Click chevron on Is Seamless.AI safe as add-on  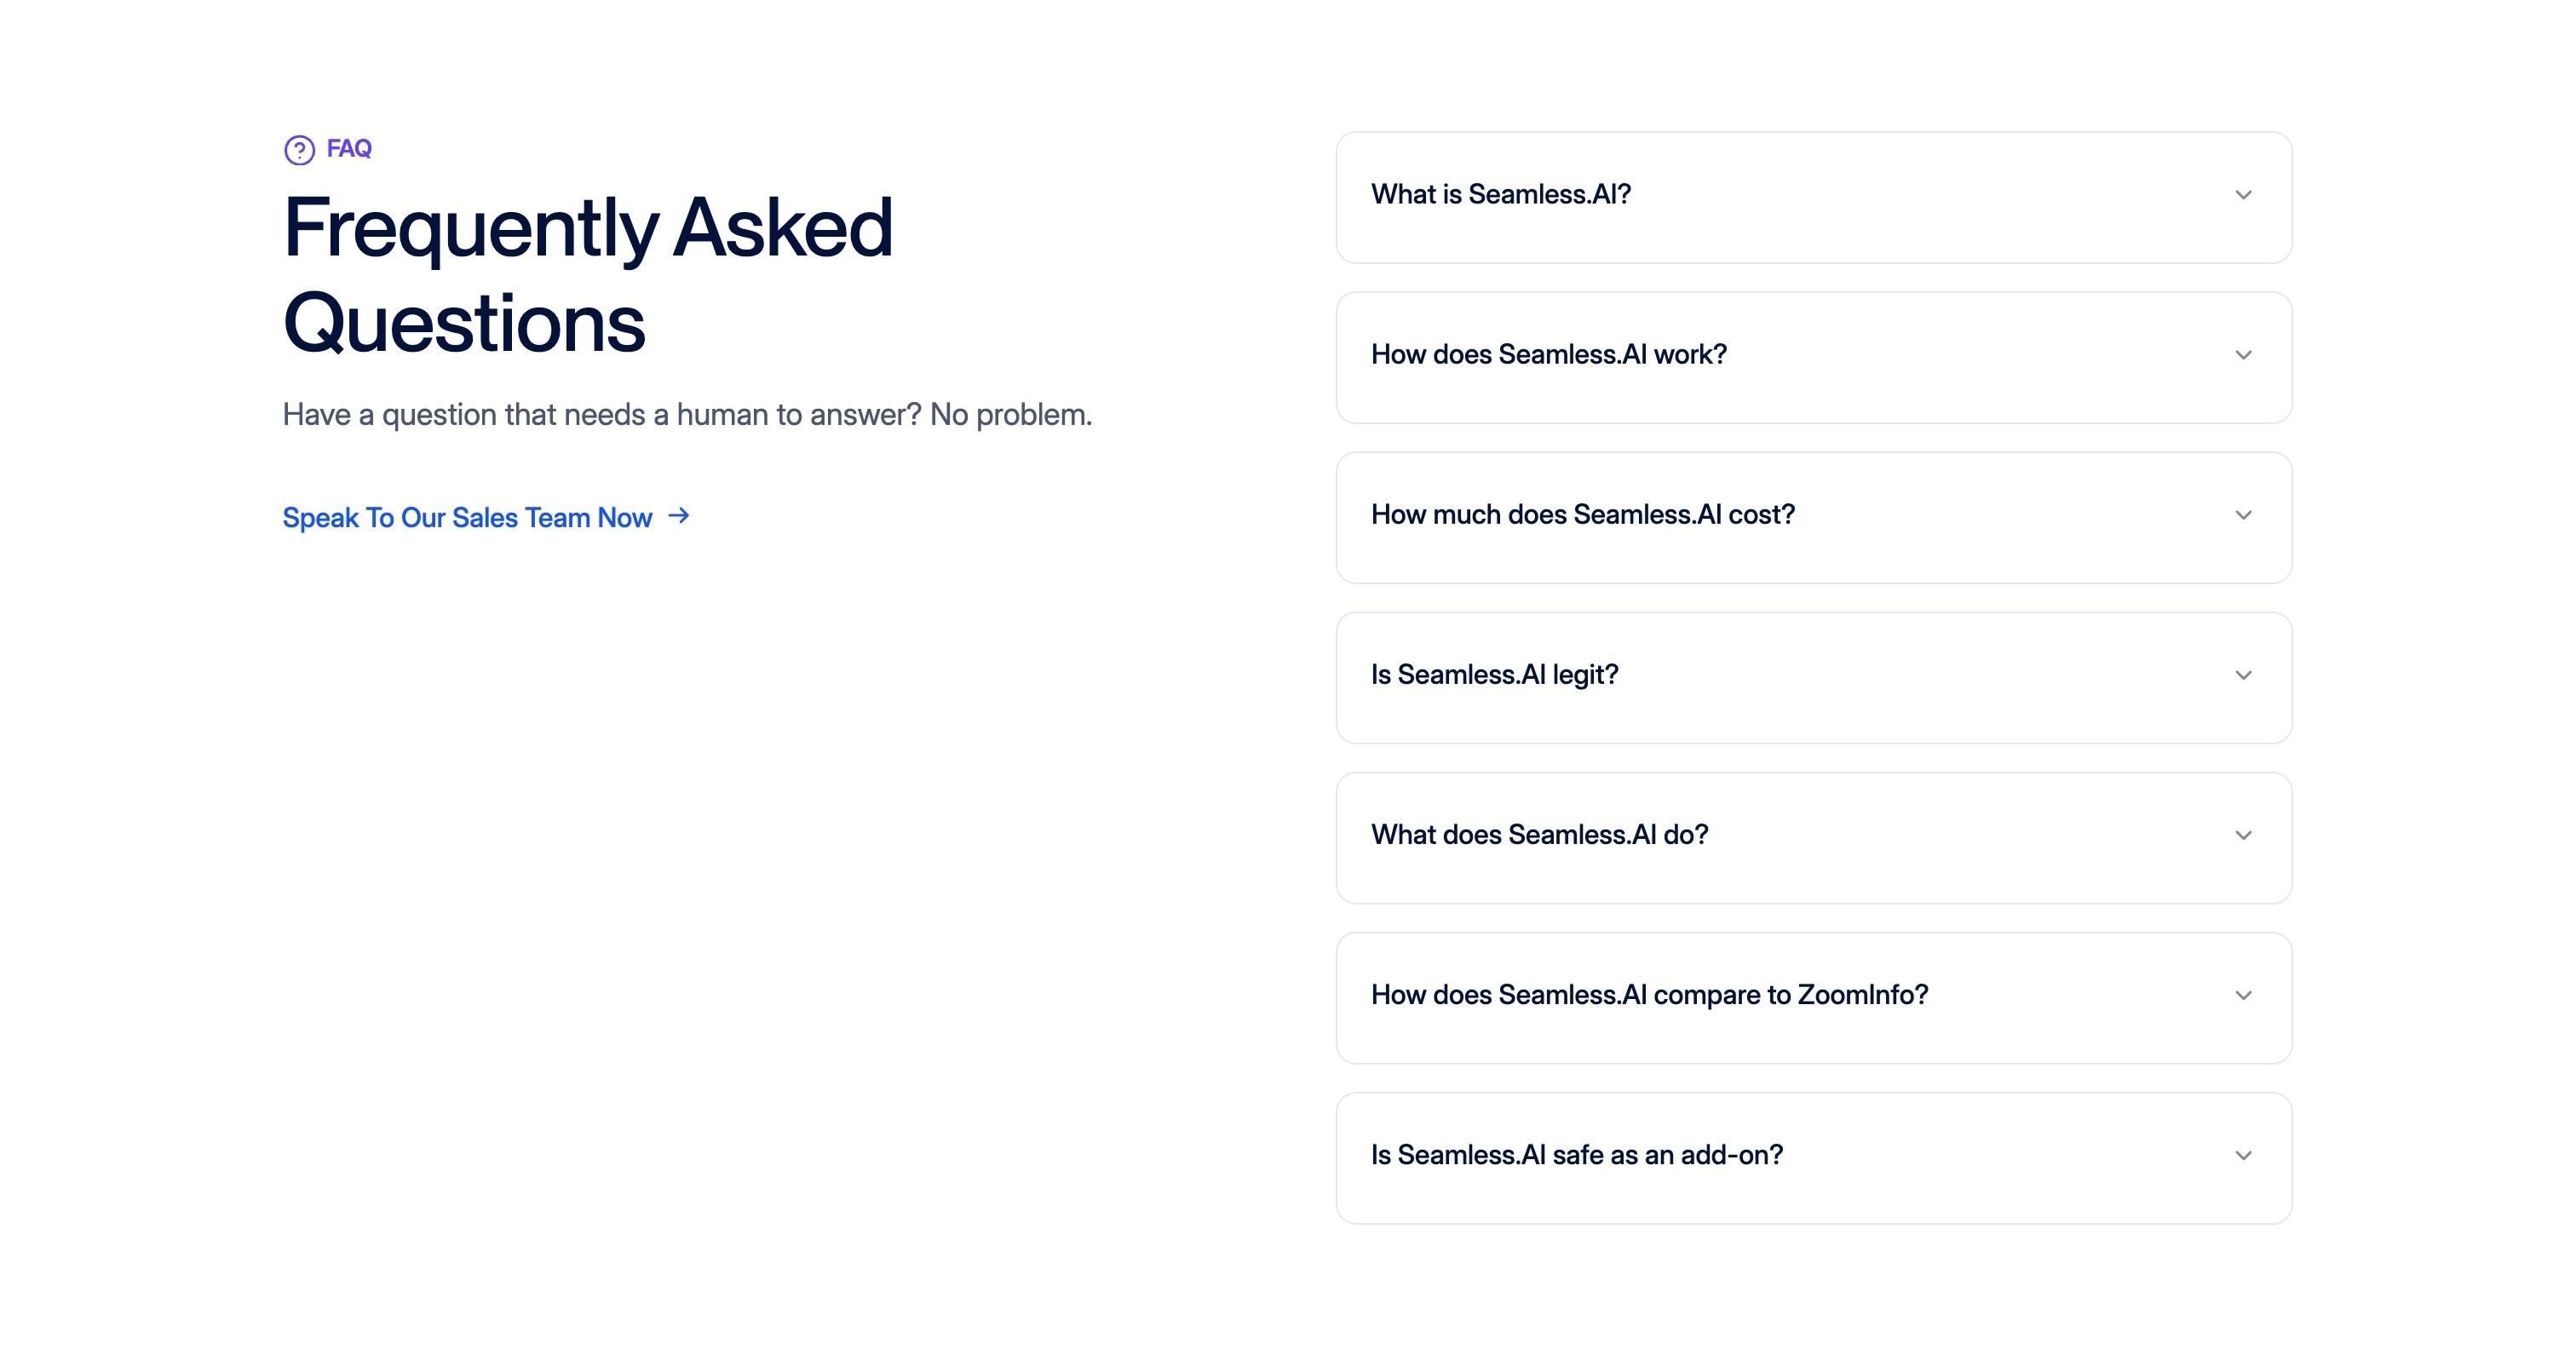2243,1155
